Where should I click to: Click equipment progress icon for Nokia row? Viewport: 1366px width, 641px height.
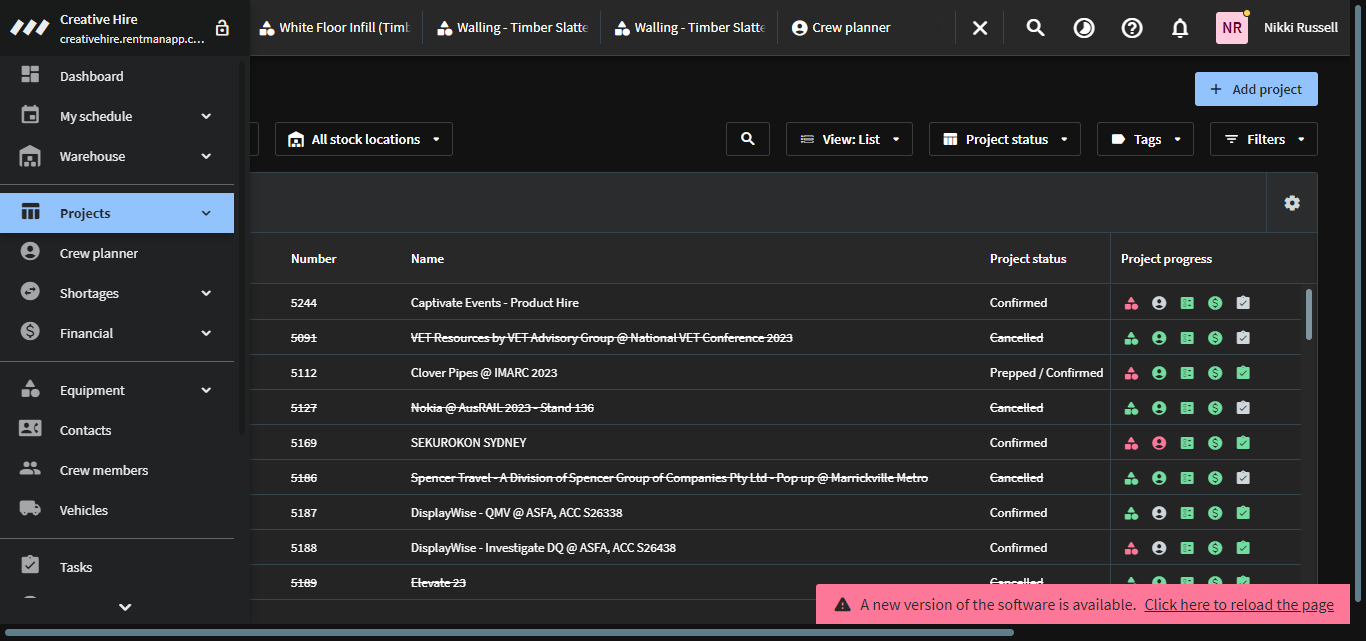pos(1131,408)
